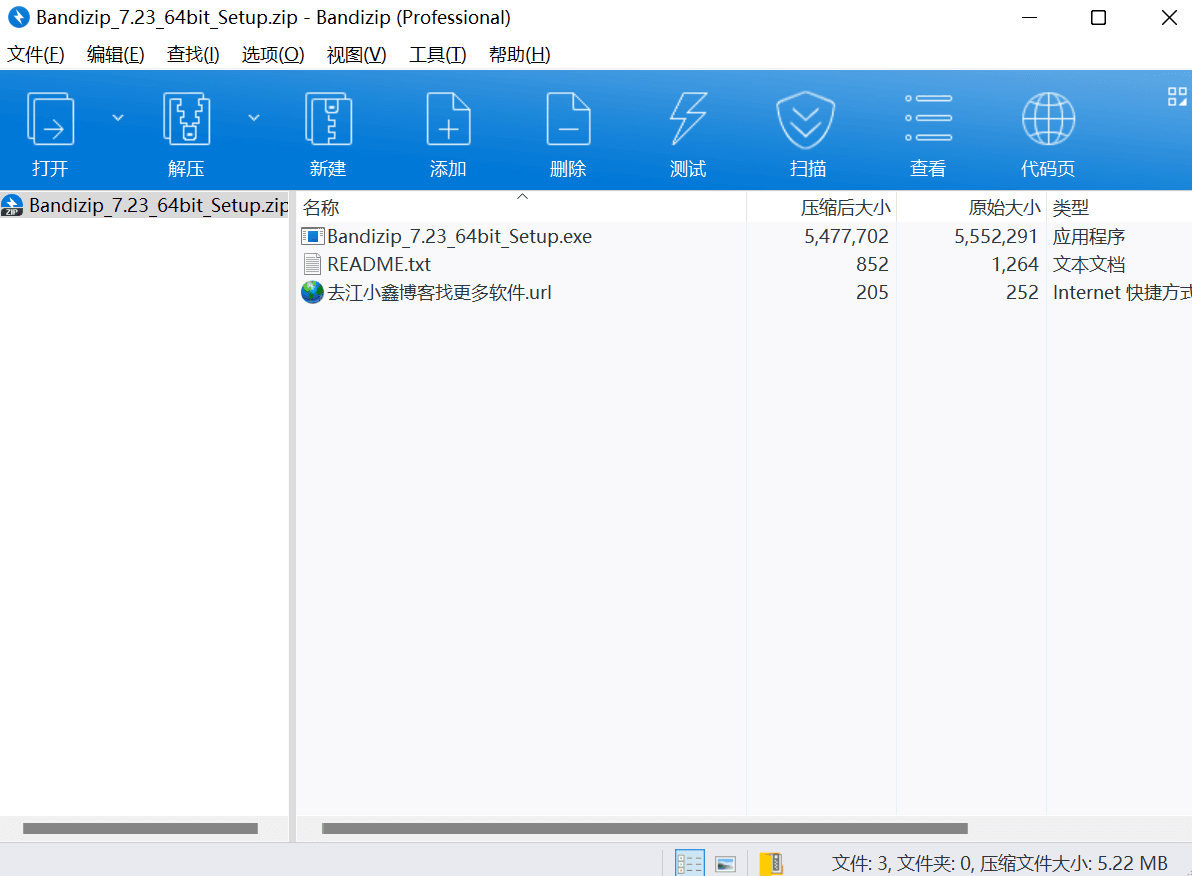The image size is (1192, 876).
Task: Click the Delete (删除) toolbar icon
Action: (569, 119)
